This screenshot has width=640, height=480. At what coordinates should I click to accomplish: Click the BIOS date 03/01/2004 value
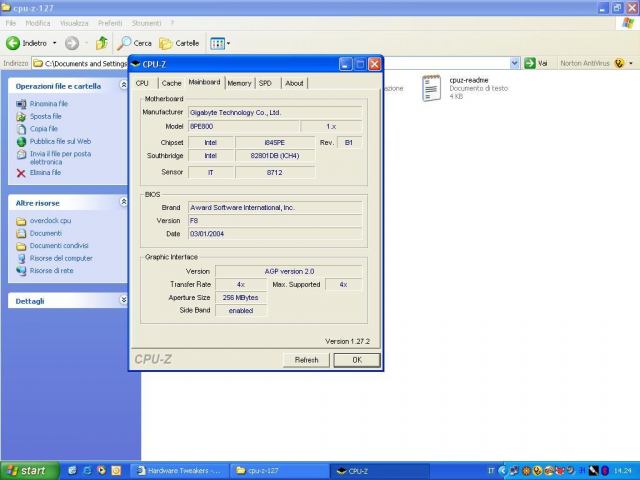207,234
